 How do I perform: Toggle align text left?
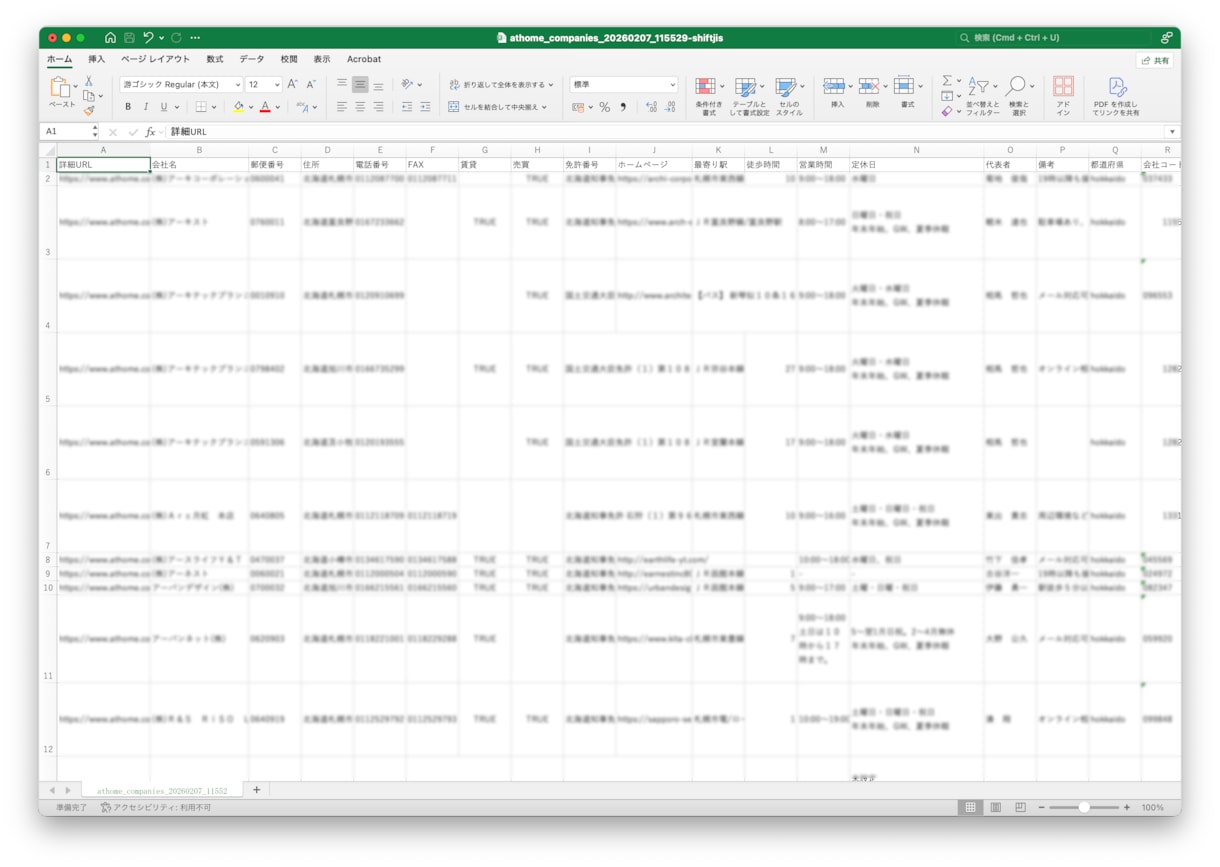coord(342,107)
